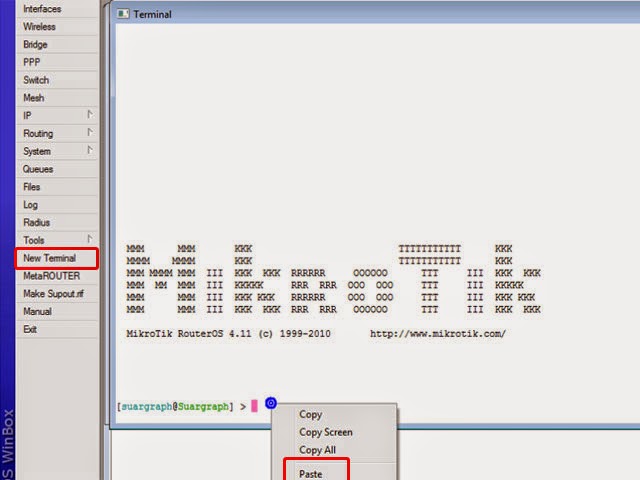The height and width of the screenshot is (480, 640).
Task: Open the Routing menu
Action: pos(57,133)
